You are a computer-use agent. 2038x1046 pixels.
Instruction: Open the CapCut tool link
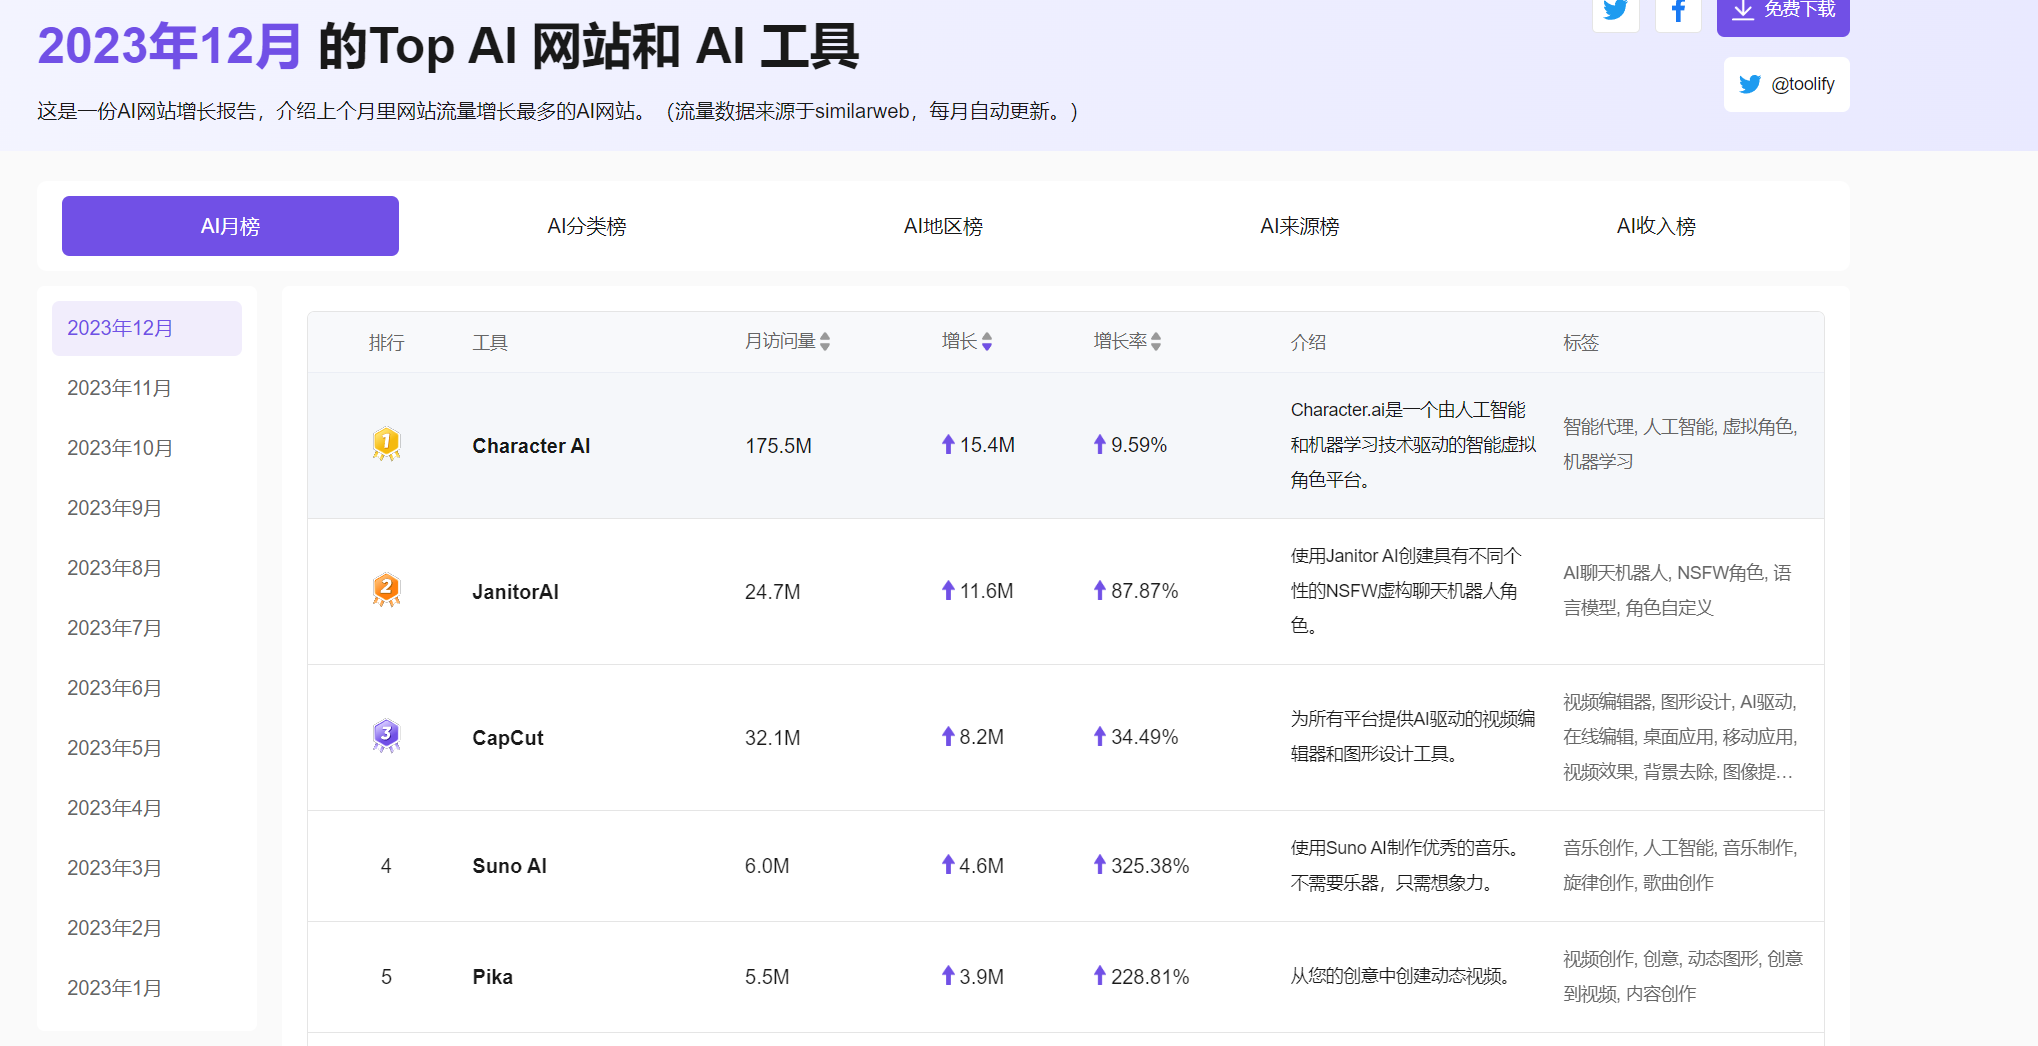pos(508,738)
